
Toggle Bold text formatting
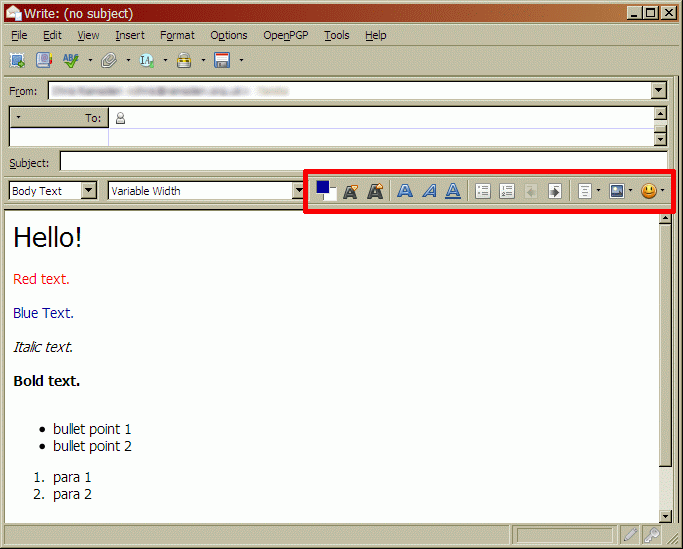point(405,191)
